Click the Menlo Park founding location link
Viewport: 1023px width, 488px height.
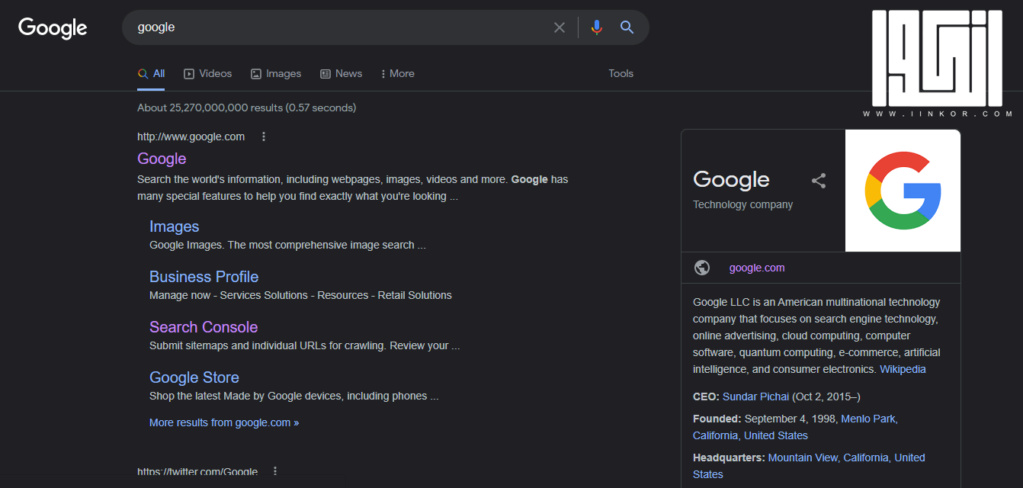[x=795, y=427]
